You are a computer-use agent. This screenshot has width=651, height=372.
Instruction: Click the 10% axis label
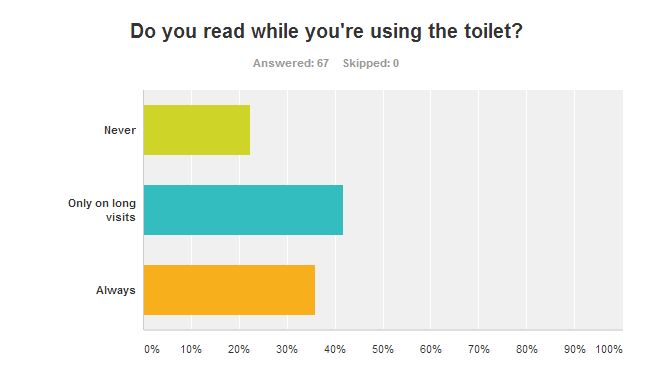tap(191, 349)
